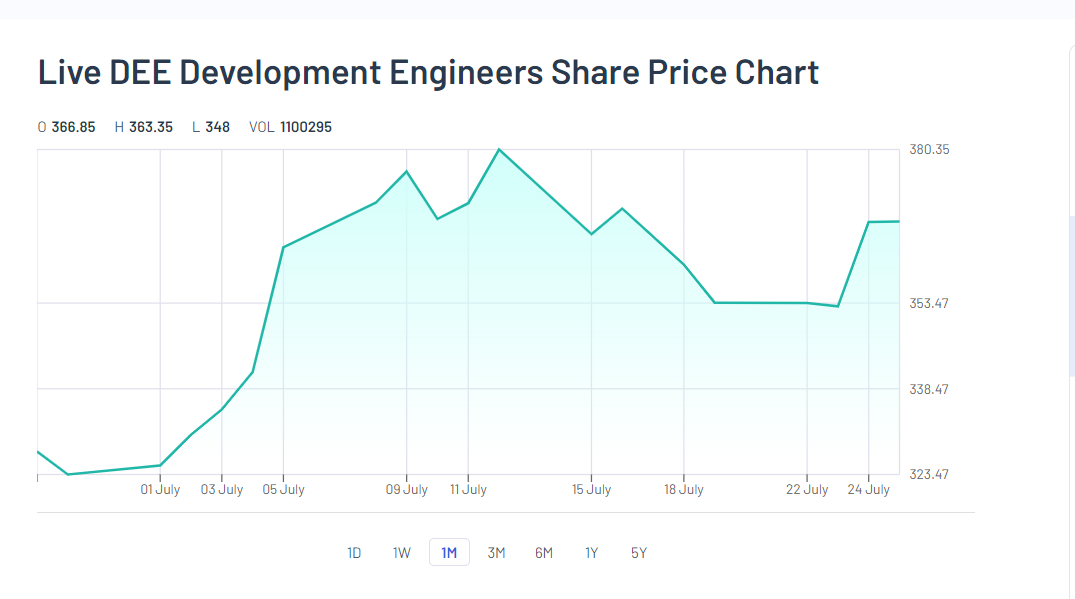Screen dimensions: 1075x599
Task: Click the 01 July date label
Action: click(x=160, y=490)
